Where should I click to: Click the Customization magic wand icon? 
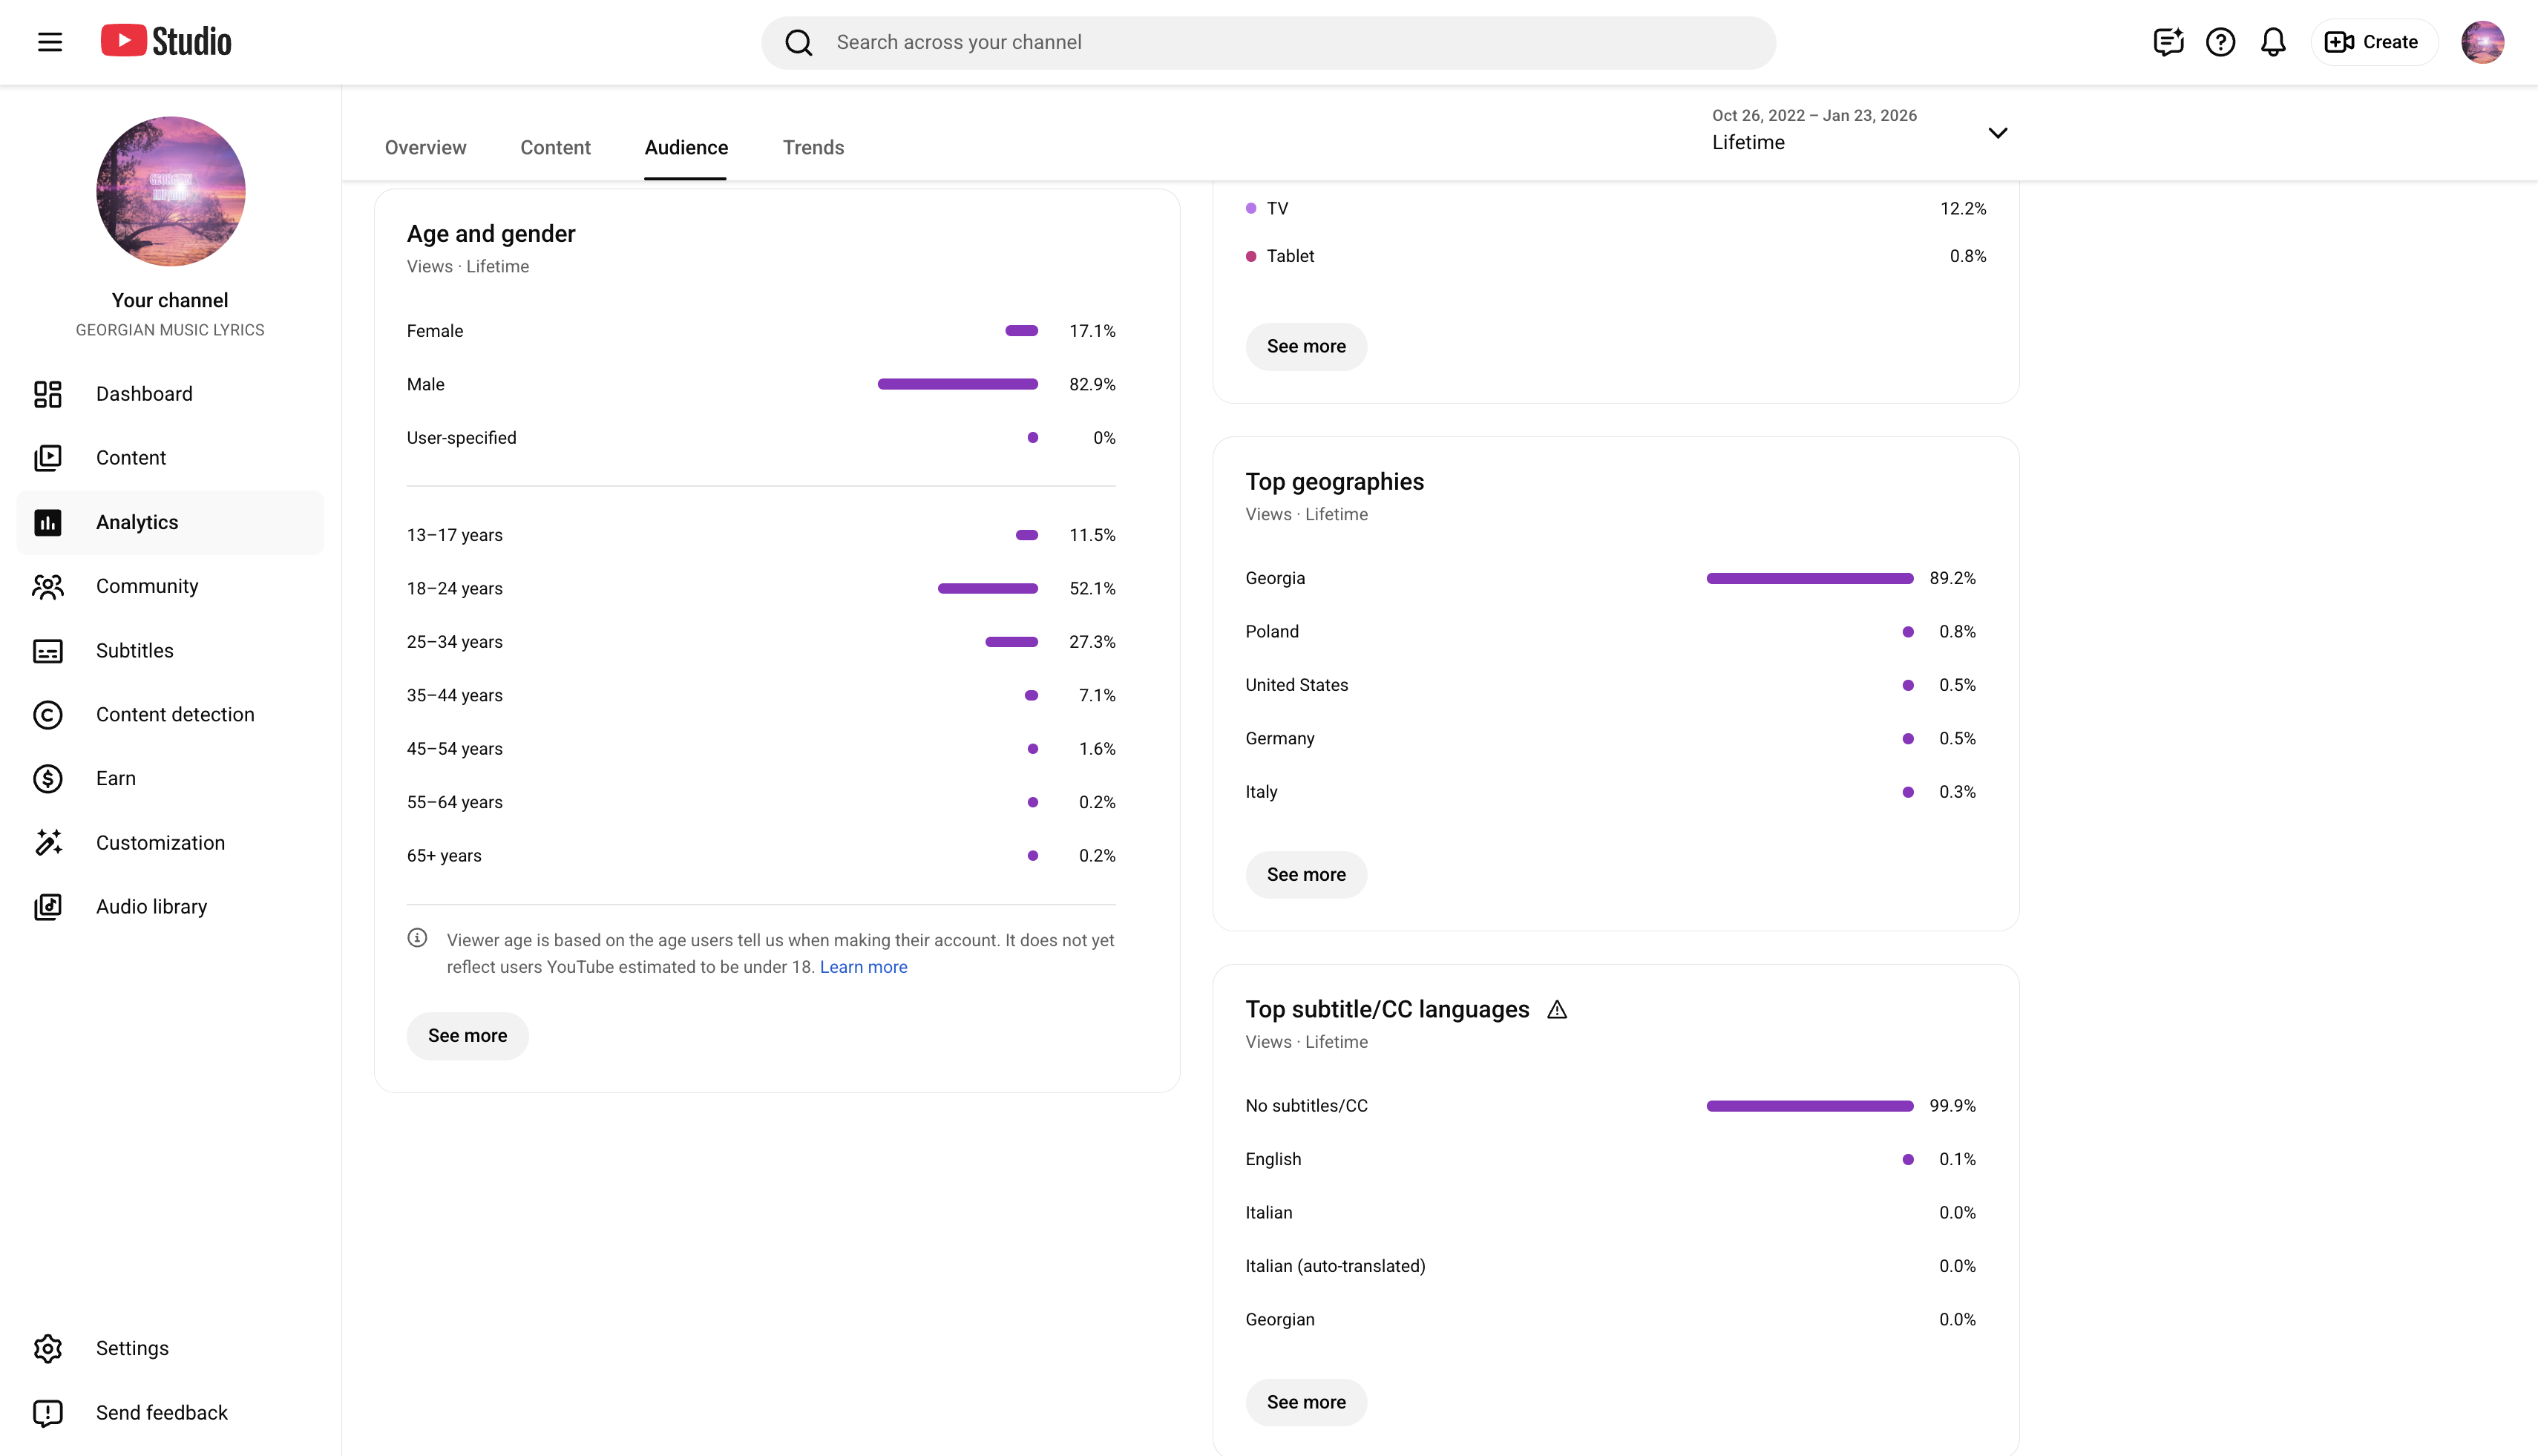click(x=48, y=843)
